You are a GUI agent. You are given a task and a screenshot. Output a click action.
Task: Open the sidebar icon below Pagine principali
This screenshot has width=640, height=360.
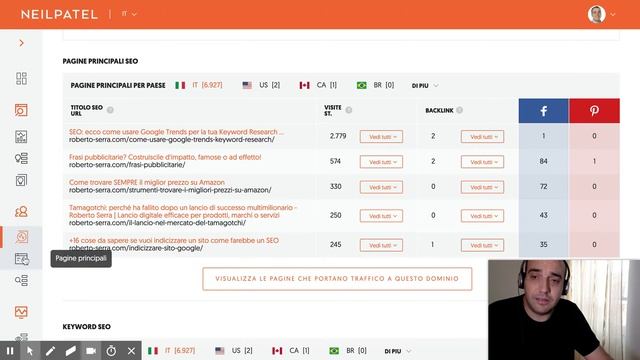[x=21, y=280]
